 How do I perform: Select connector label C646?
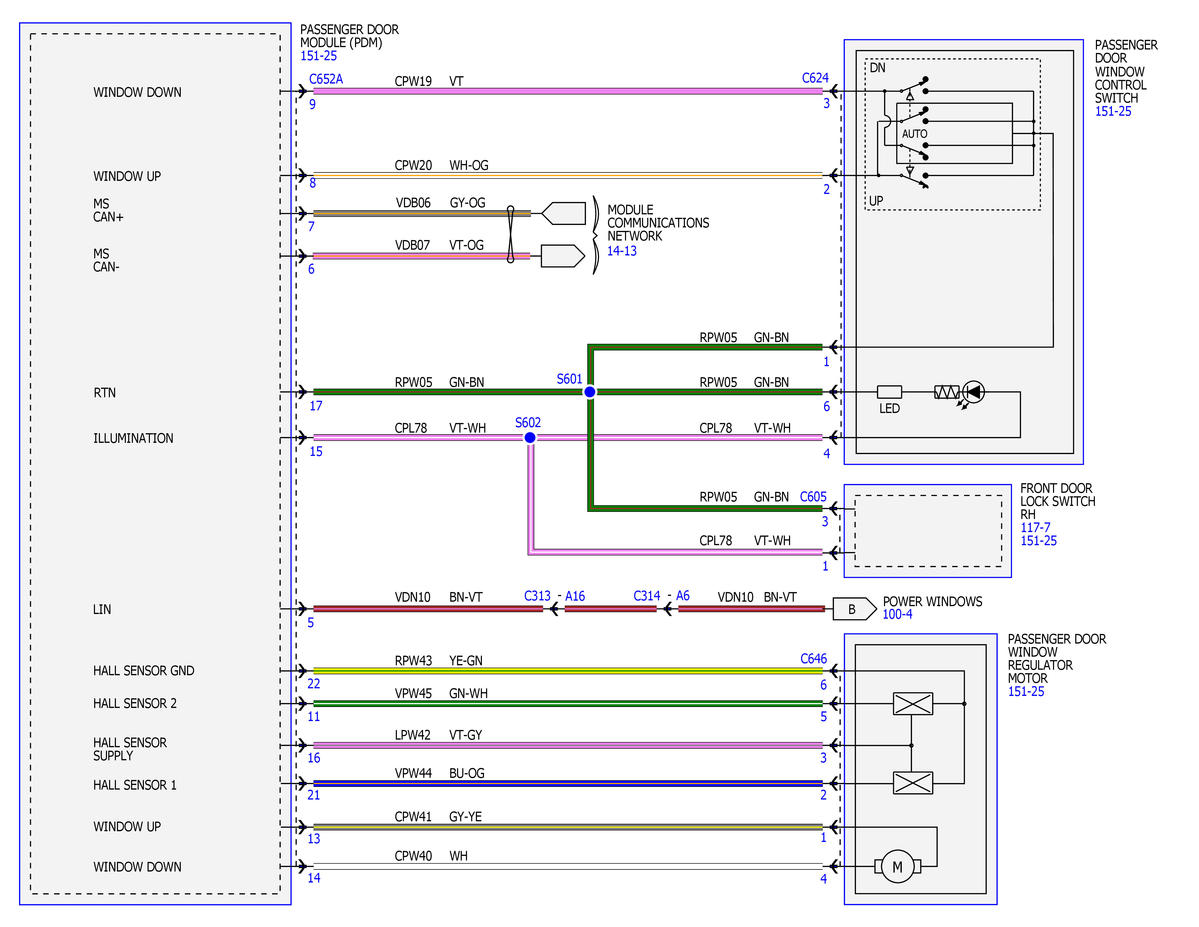tap(814, 659)
